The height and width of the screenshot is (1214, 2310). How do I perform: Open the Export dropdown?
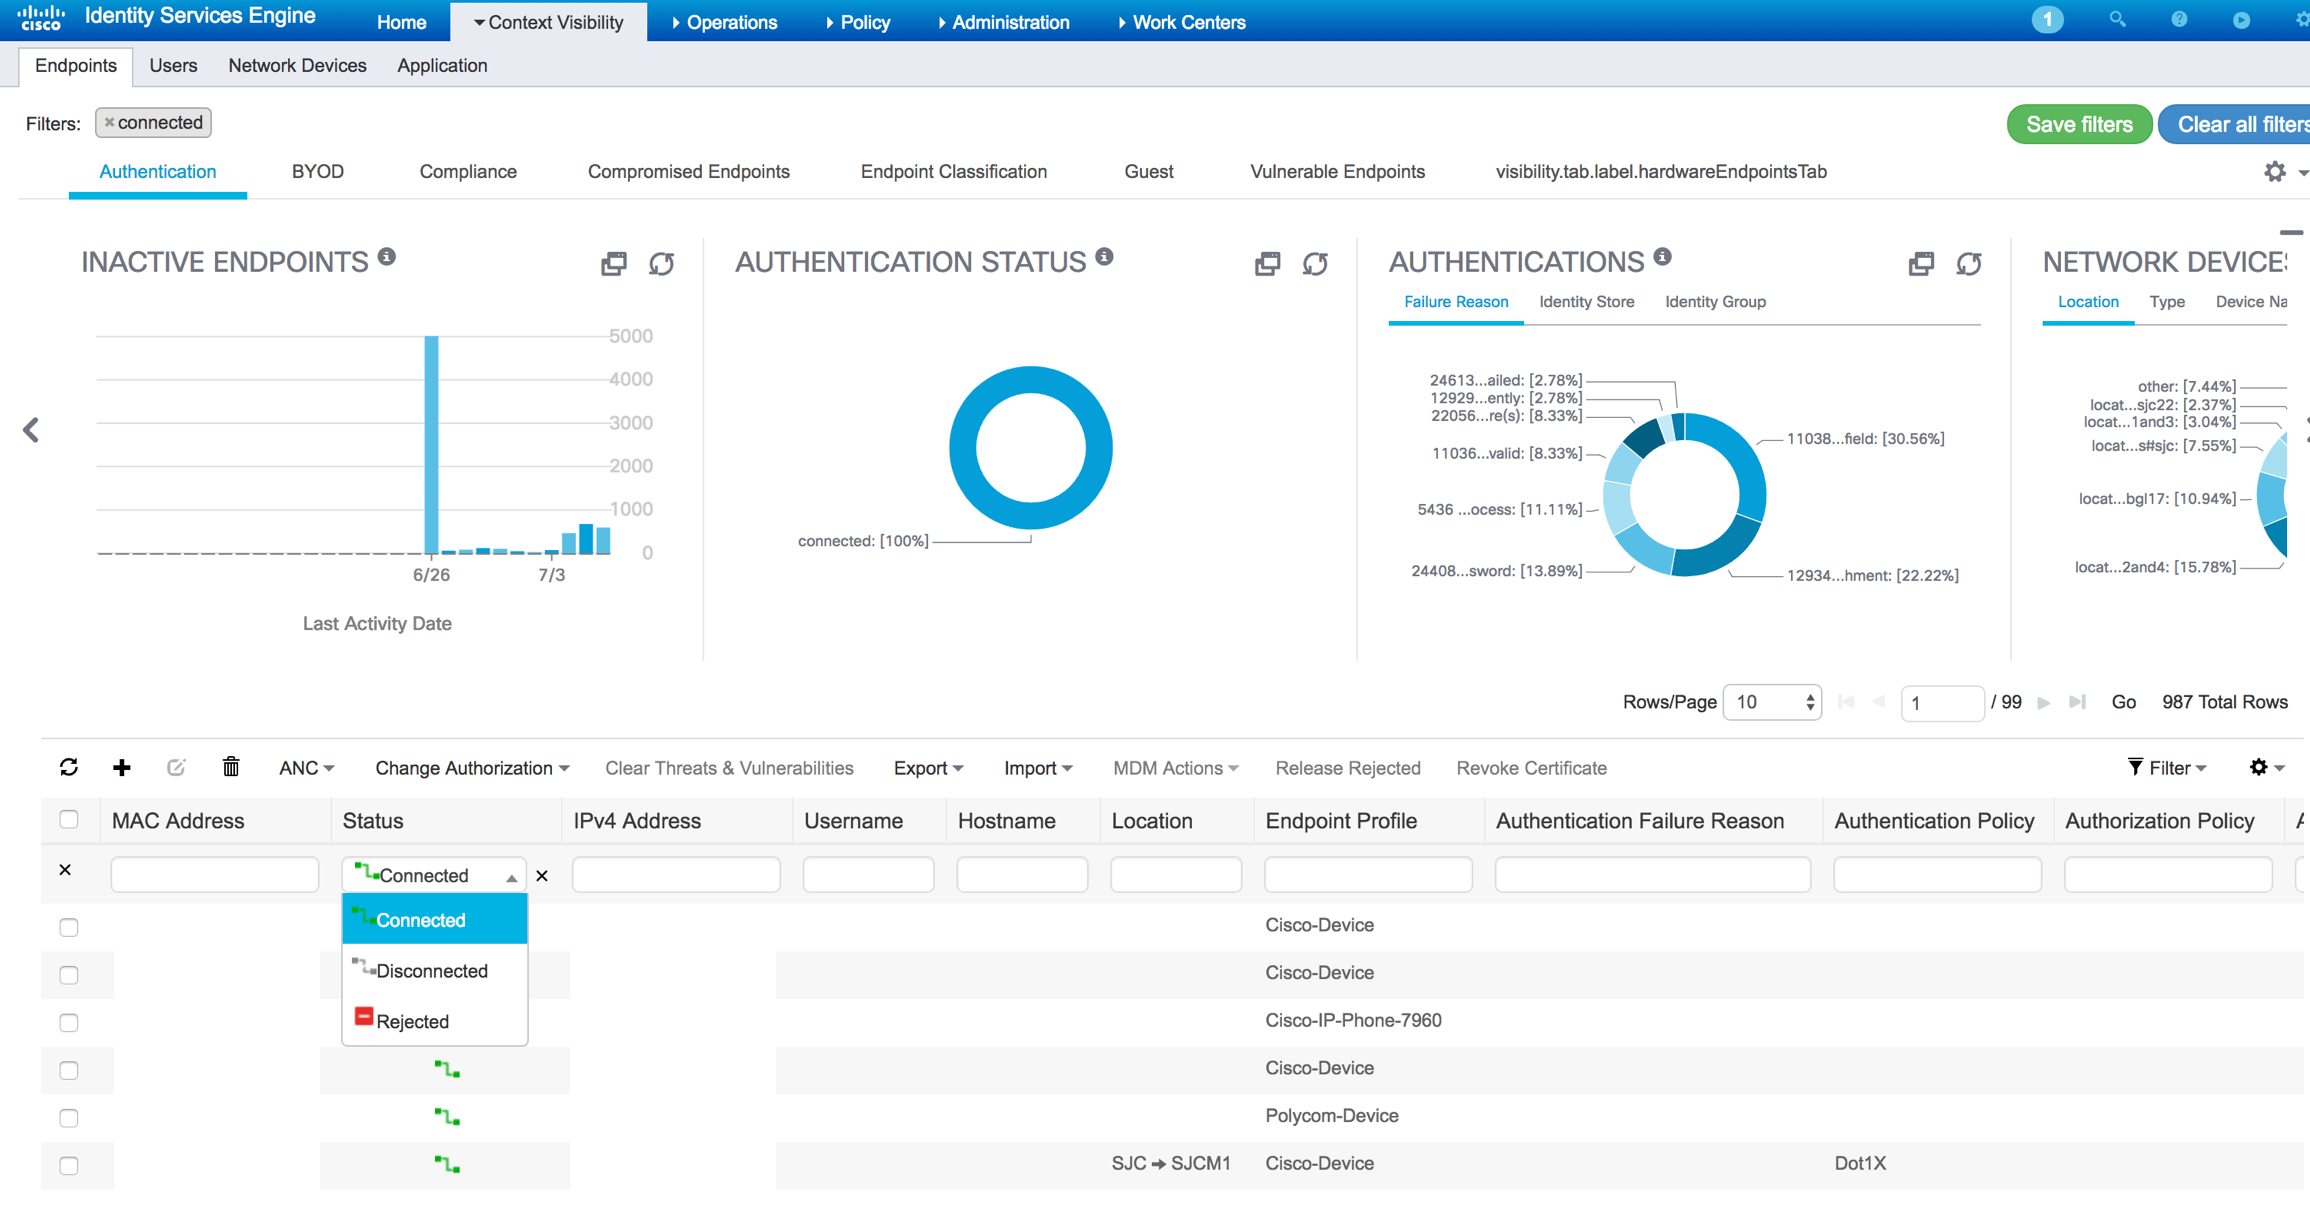[928, 768]
